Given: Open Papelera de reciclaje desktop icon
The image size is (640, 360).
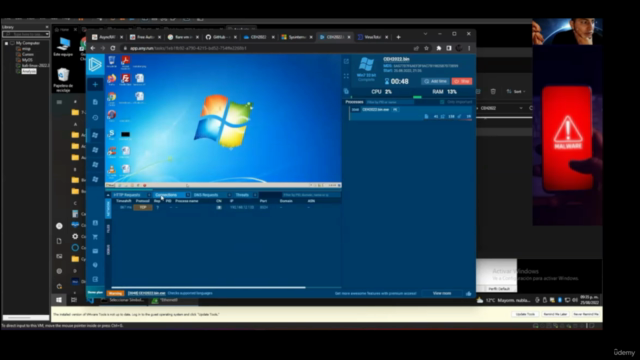Looking at the screenshot, I should pos(63,80).
